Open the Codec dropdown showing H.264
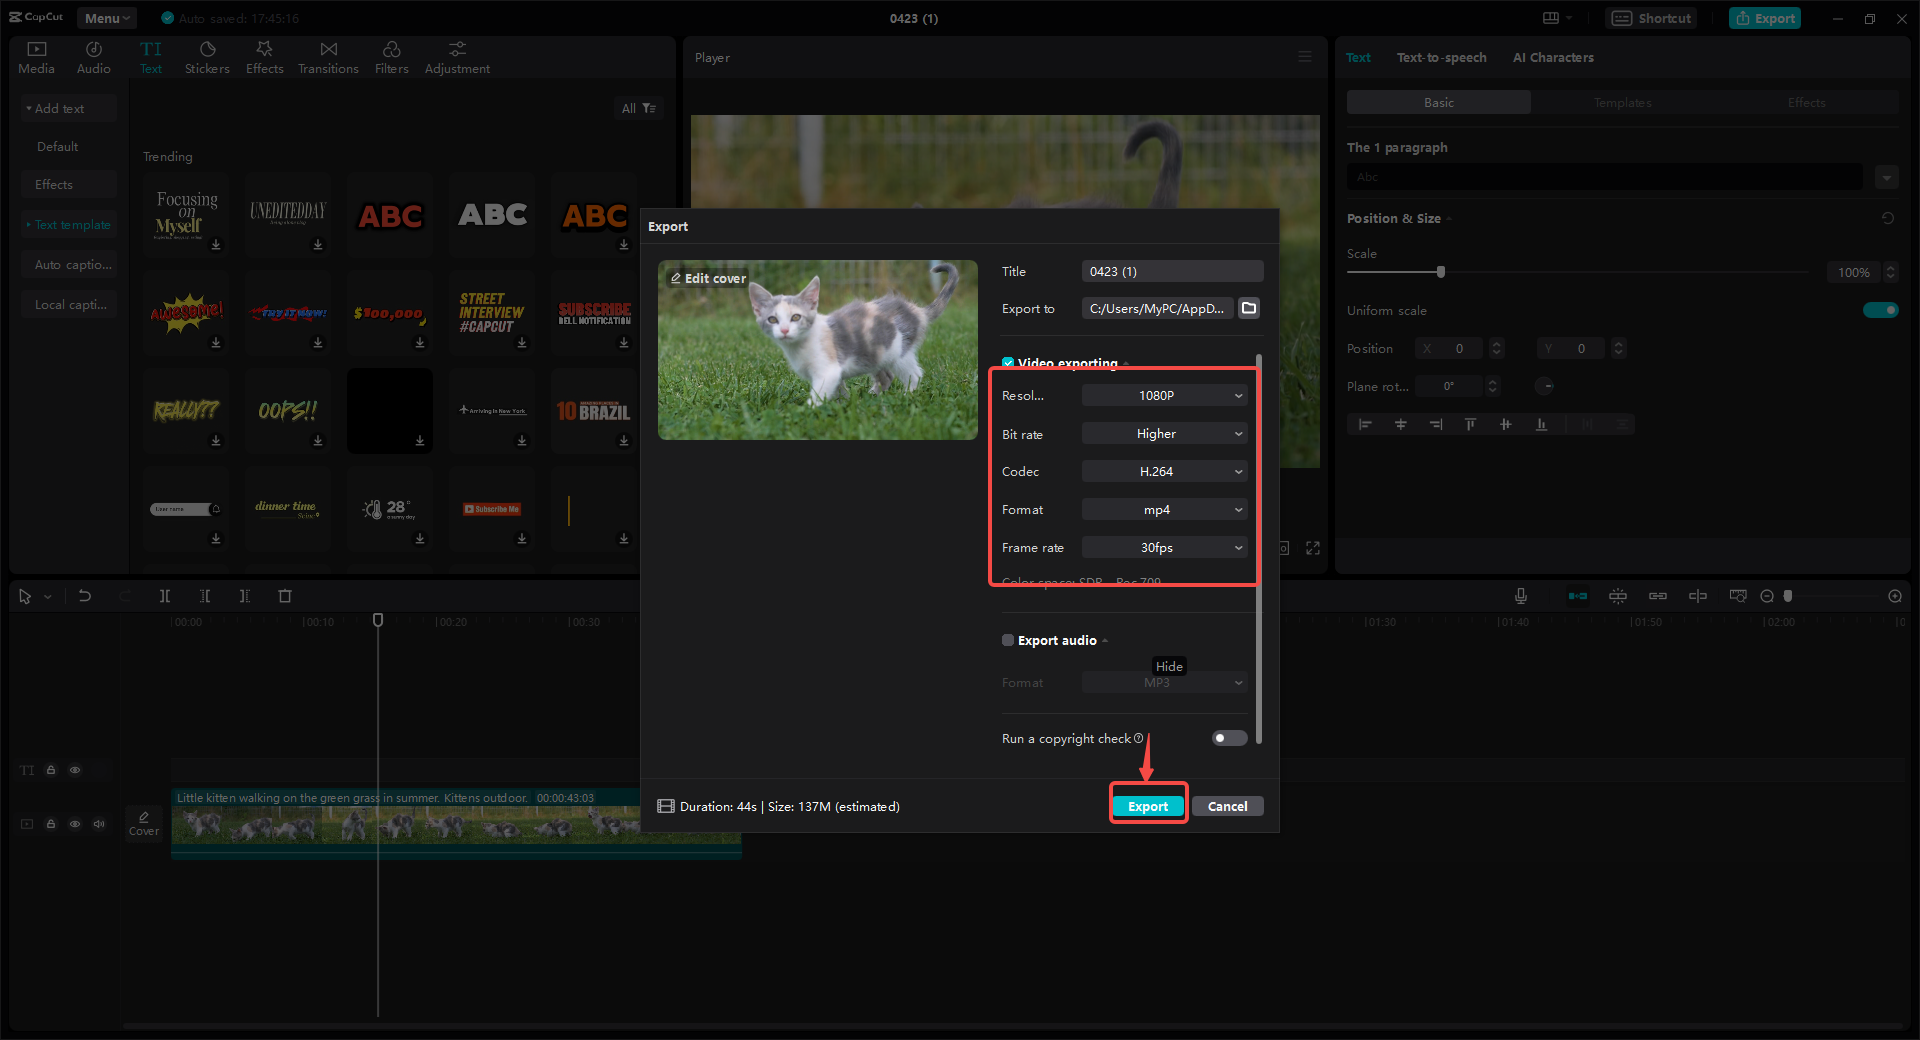 tap(1163, 471)
